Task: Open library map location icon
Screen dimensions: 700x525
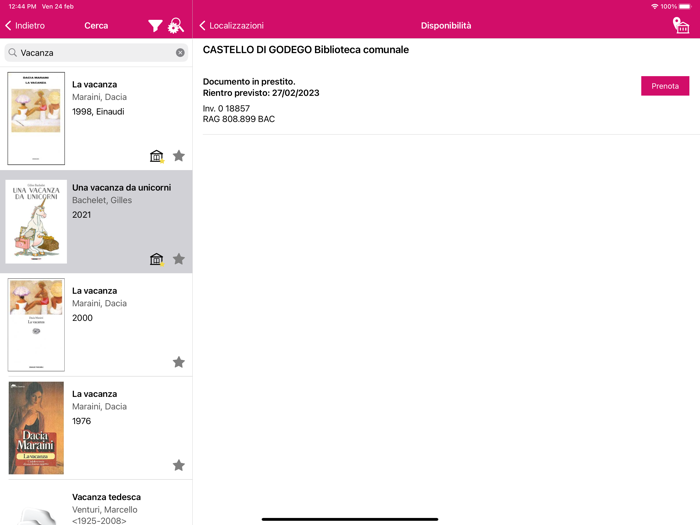Action: (681, 25)
